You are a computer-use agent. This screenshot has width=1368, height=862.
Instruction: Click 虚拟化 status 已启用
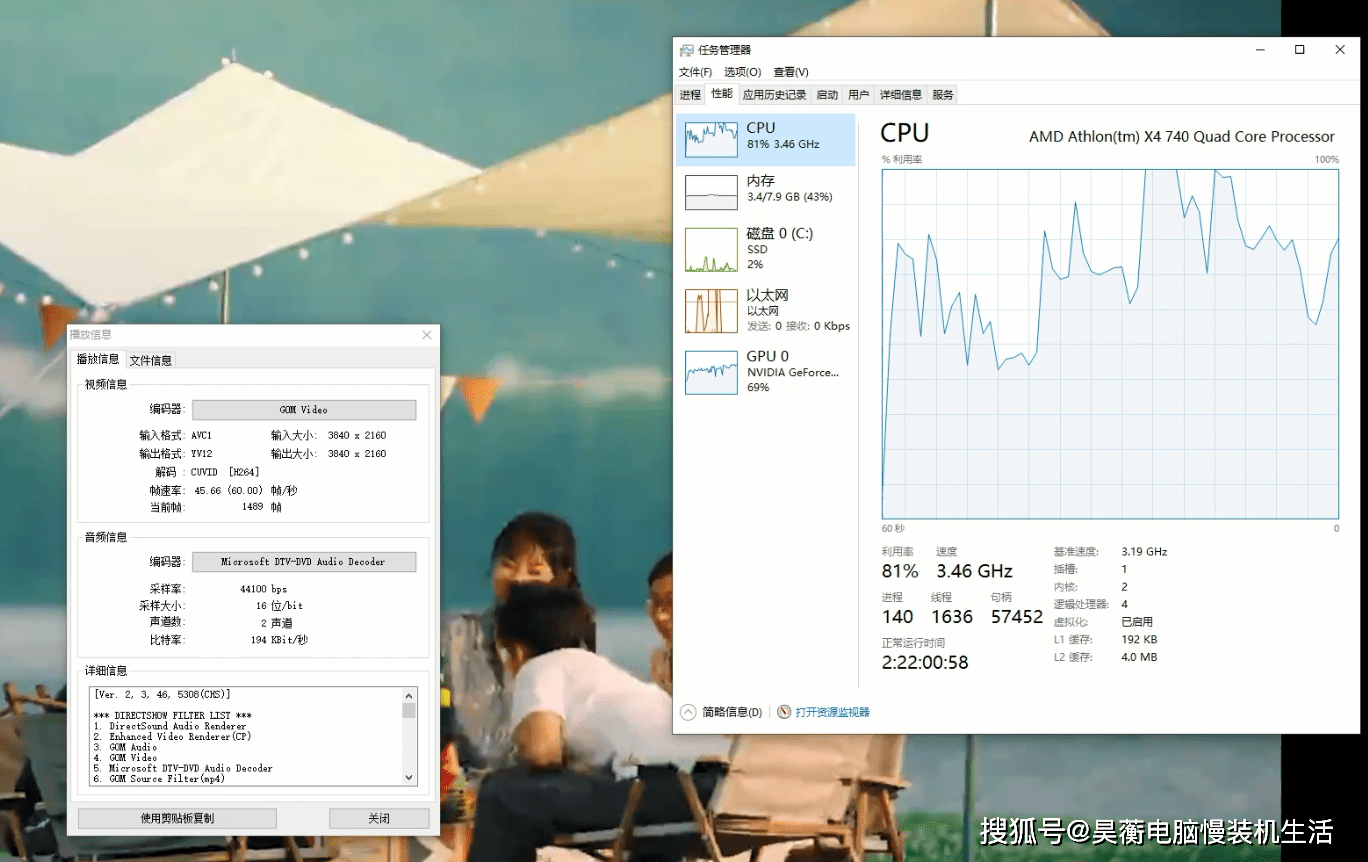pyautogui.click(x=1136, y=622)
